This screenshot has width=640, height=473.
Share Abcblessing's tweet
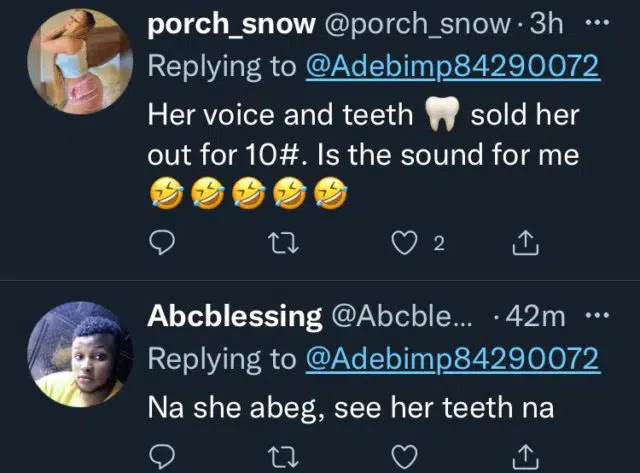[x=526, y=457]
